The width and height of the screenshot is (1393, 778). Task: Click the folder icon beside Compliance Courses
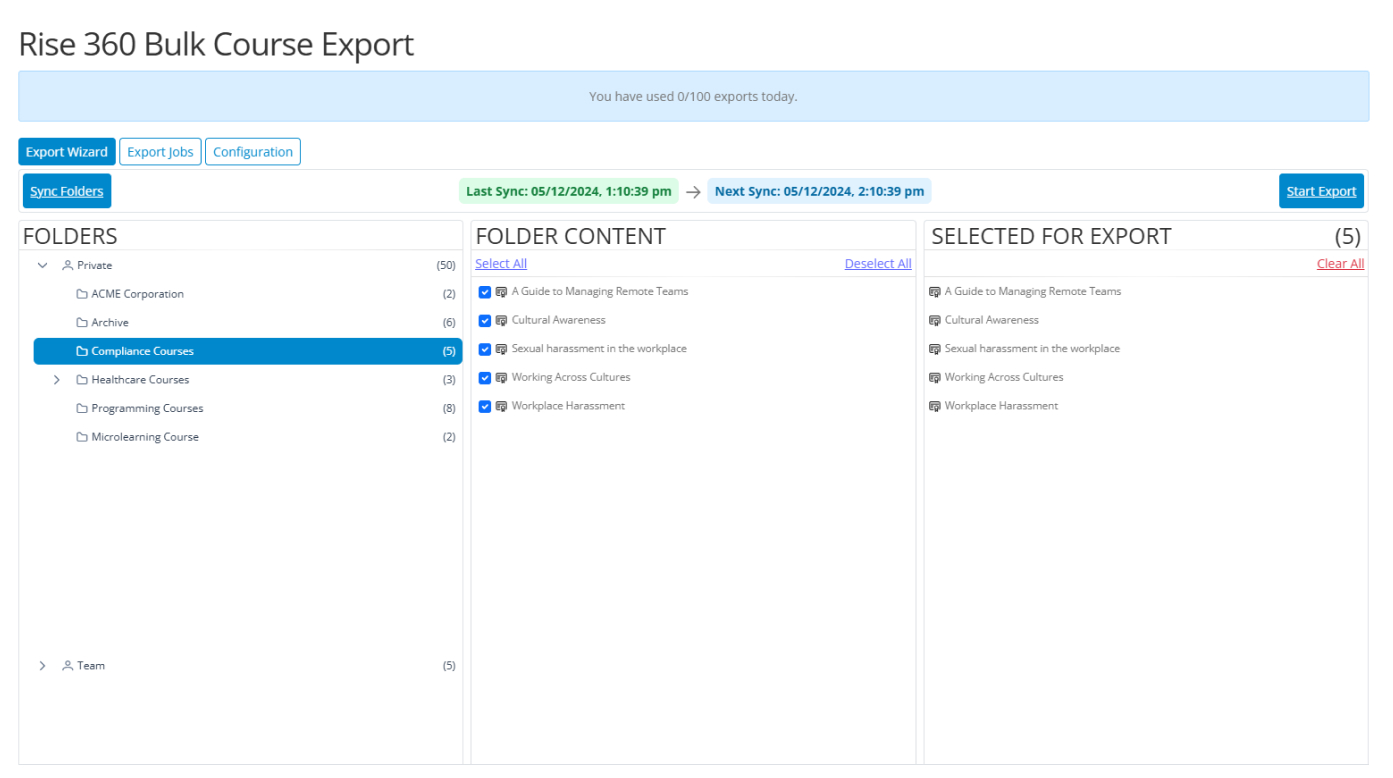[x=82, y=351]
